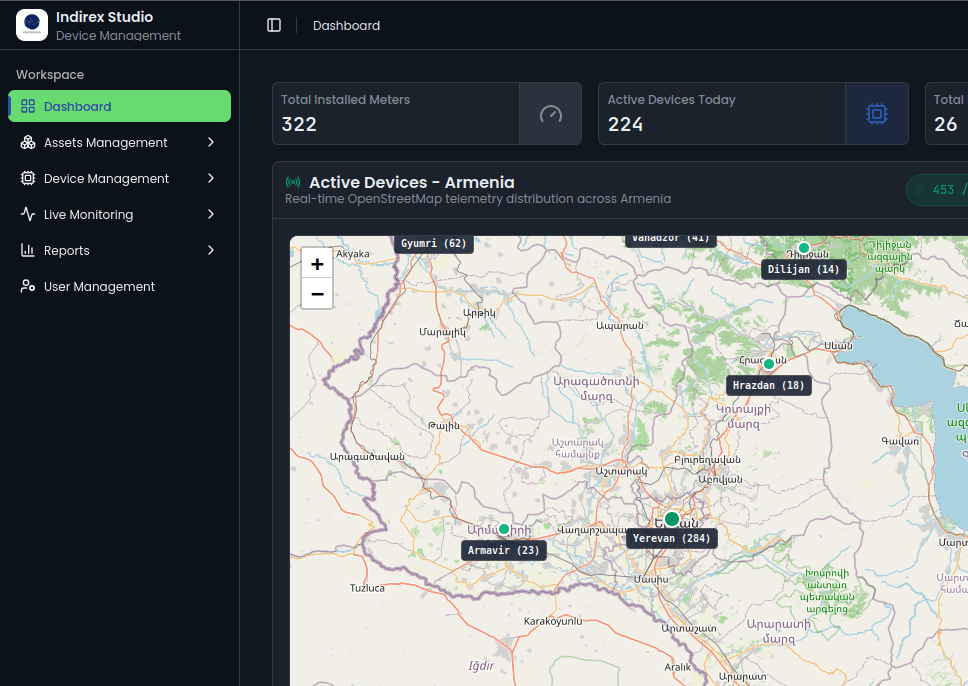Expand Live Monitoring chevron

click(211, 214)
